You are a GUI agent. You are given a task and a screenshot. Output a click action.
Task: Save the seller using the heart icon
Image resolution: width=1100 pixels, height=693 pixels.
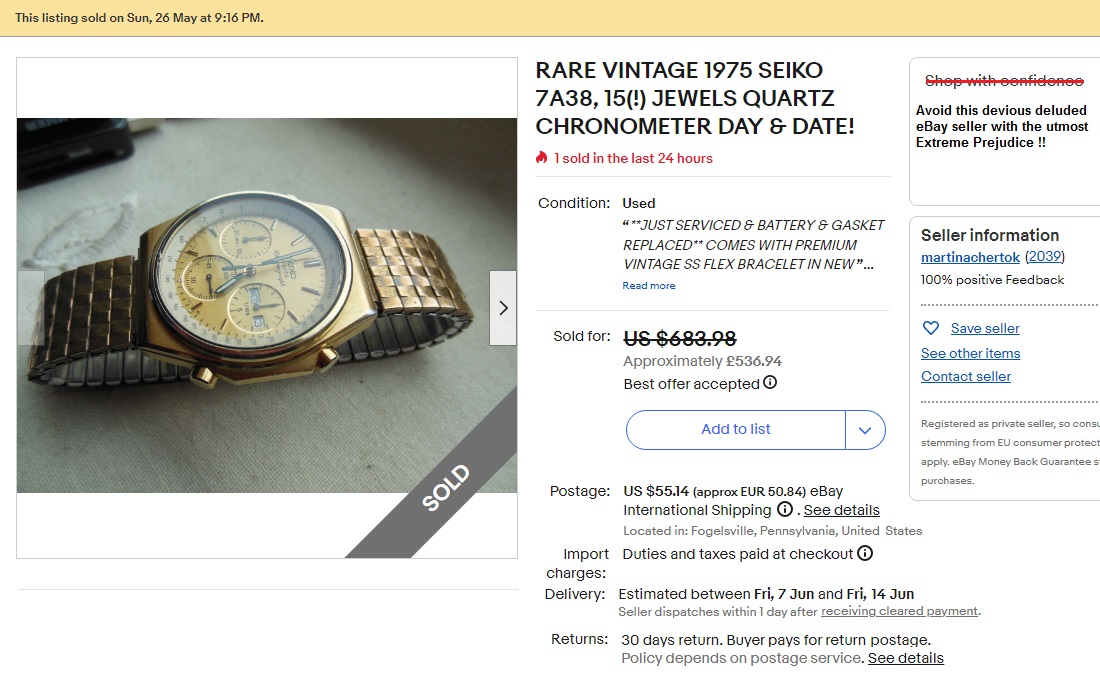pyautogui.click(x=931, y=327)
